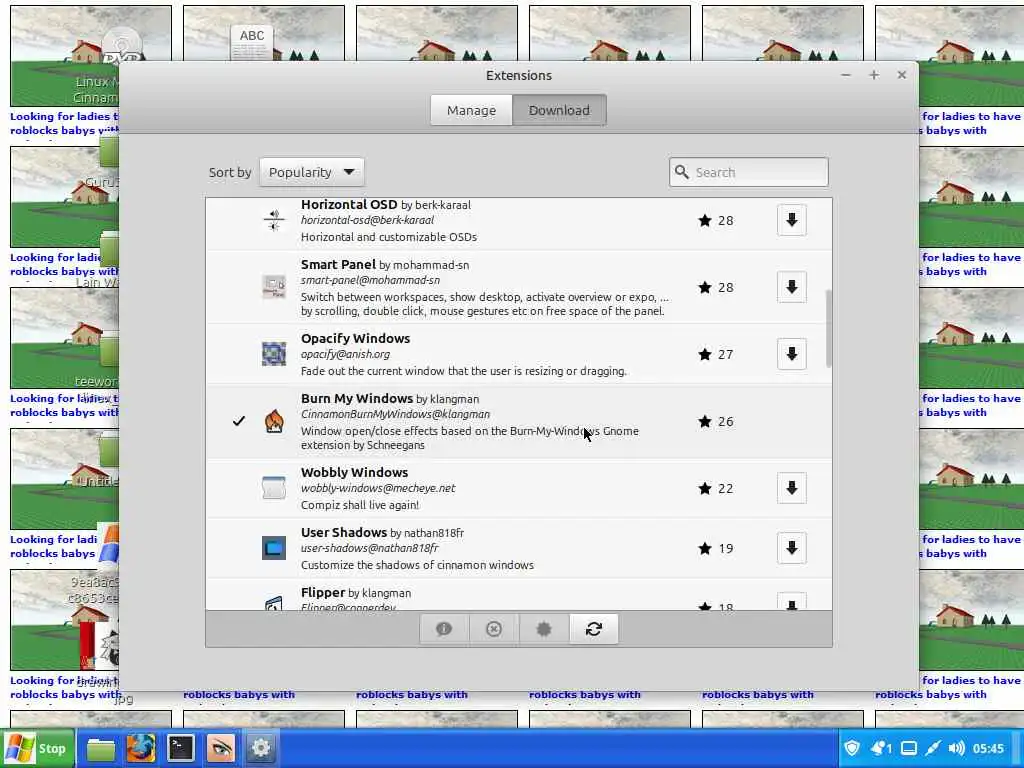Download the Opacify Windows extension
The image size is (1024, 768).
pyautogui.click(x=792, y=354)
